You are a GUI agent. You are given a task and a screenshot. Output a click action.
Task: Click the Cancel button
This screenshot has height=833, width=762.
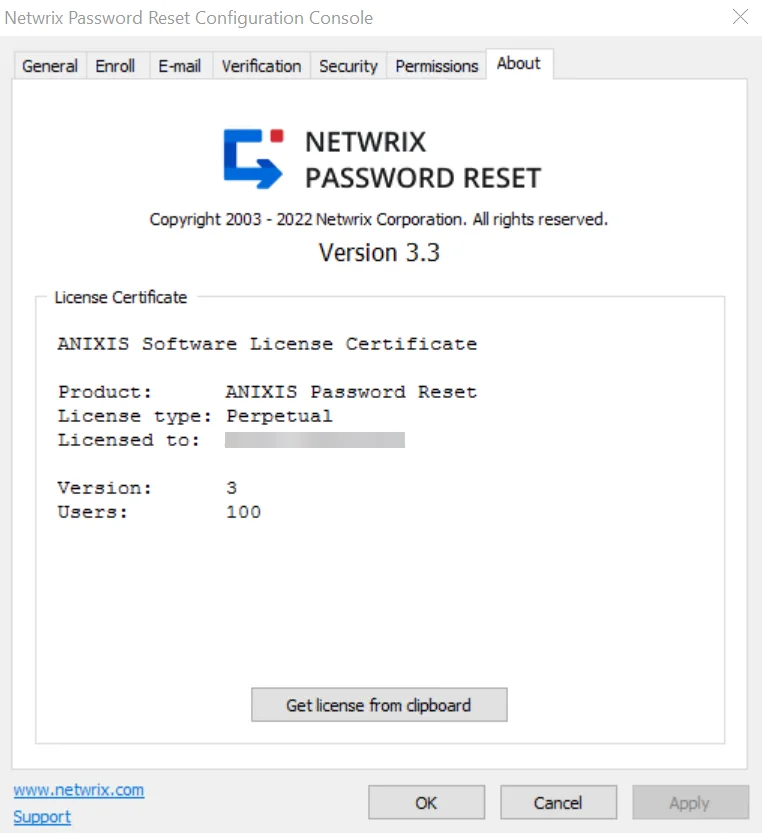558,803
